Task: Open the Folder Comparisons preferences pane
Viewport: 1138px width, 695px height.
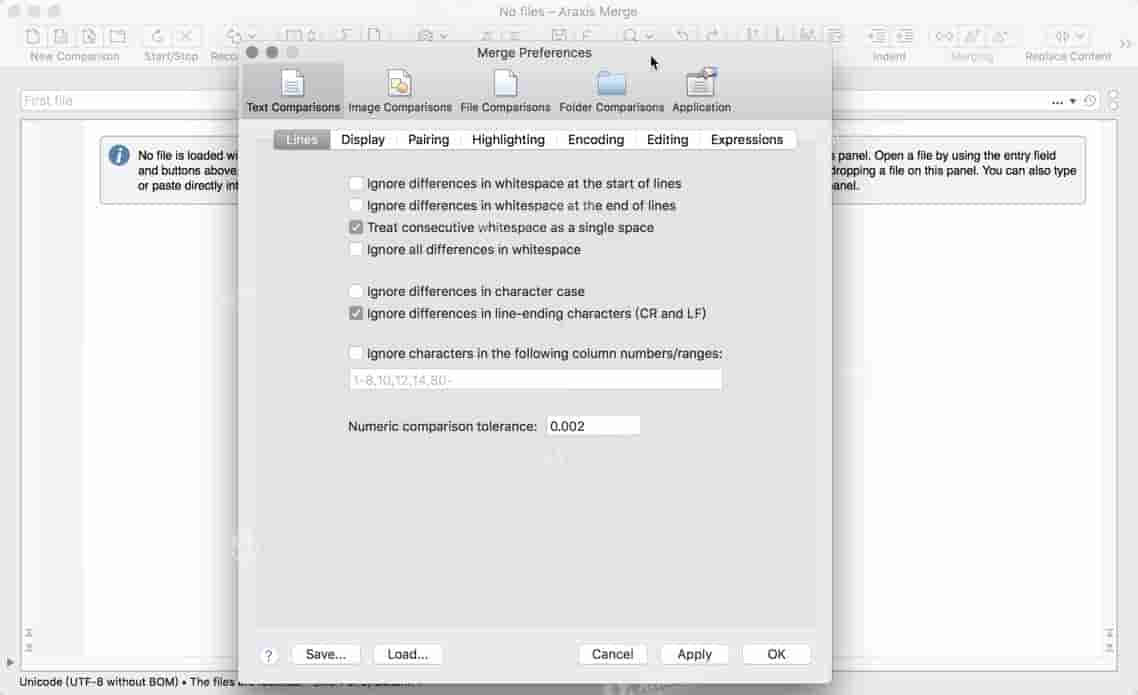Action: coord(611,91)
